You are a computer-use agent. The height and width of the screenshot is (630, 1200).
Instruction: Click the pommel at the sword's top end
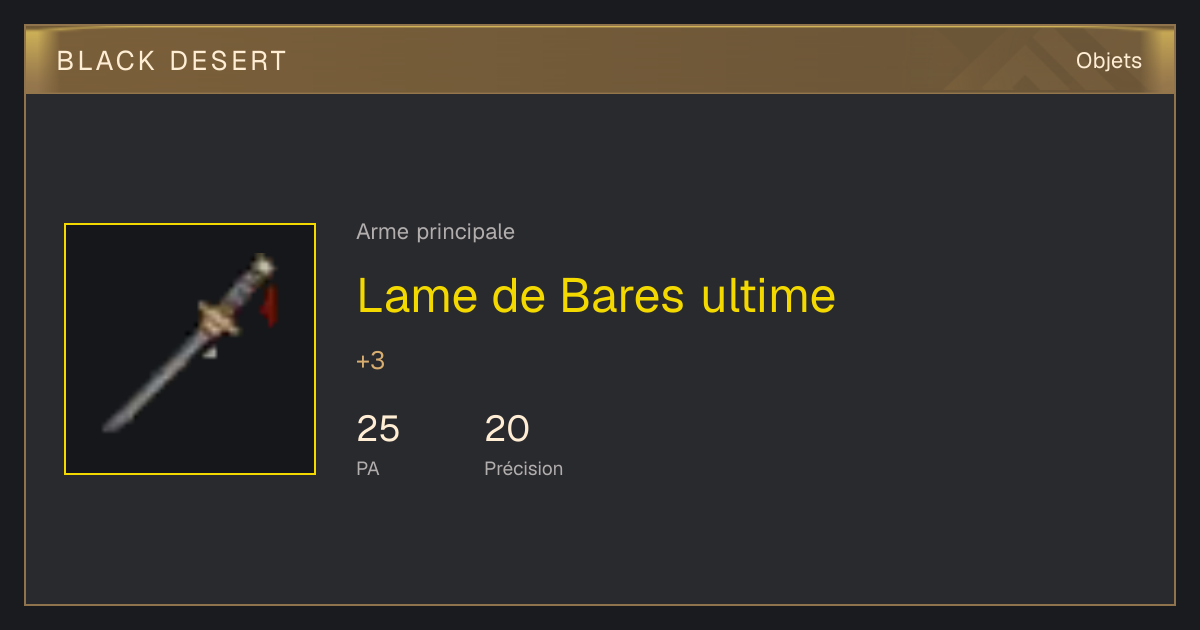[263, 265]
